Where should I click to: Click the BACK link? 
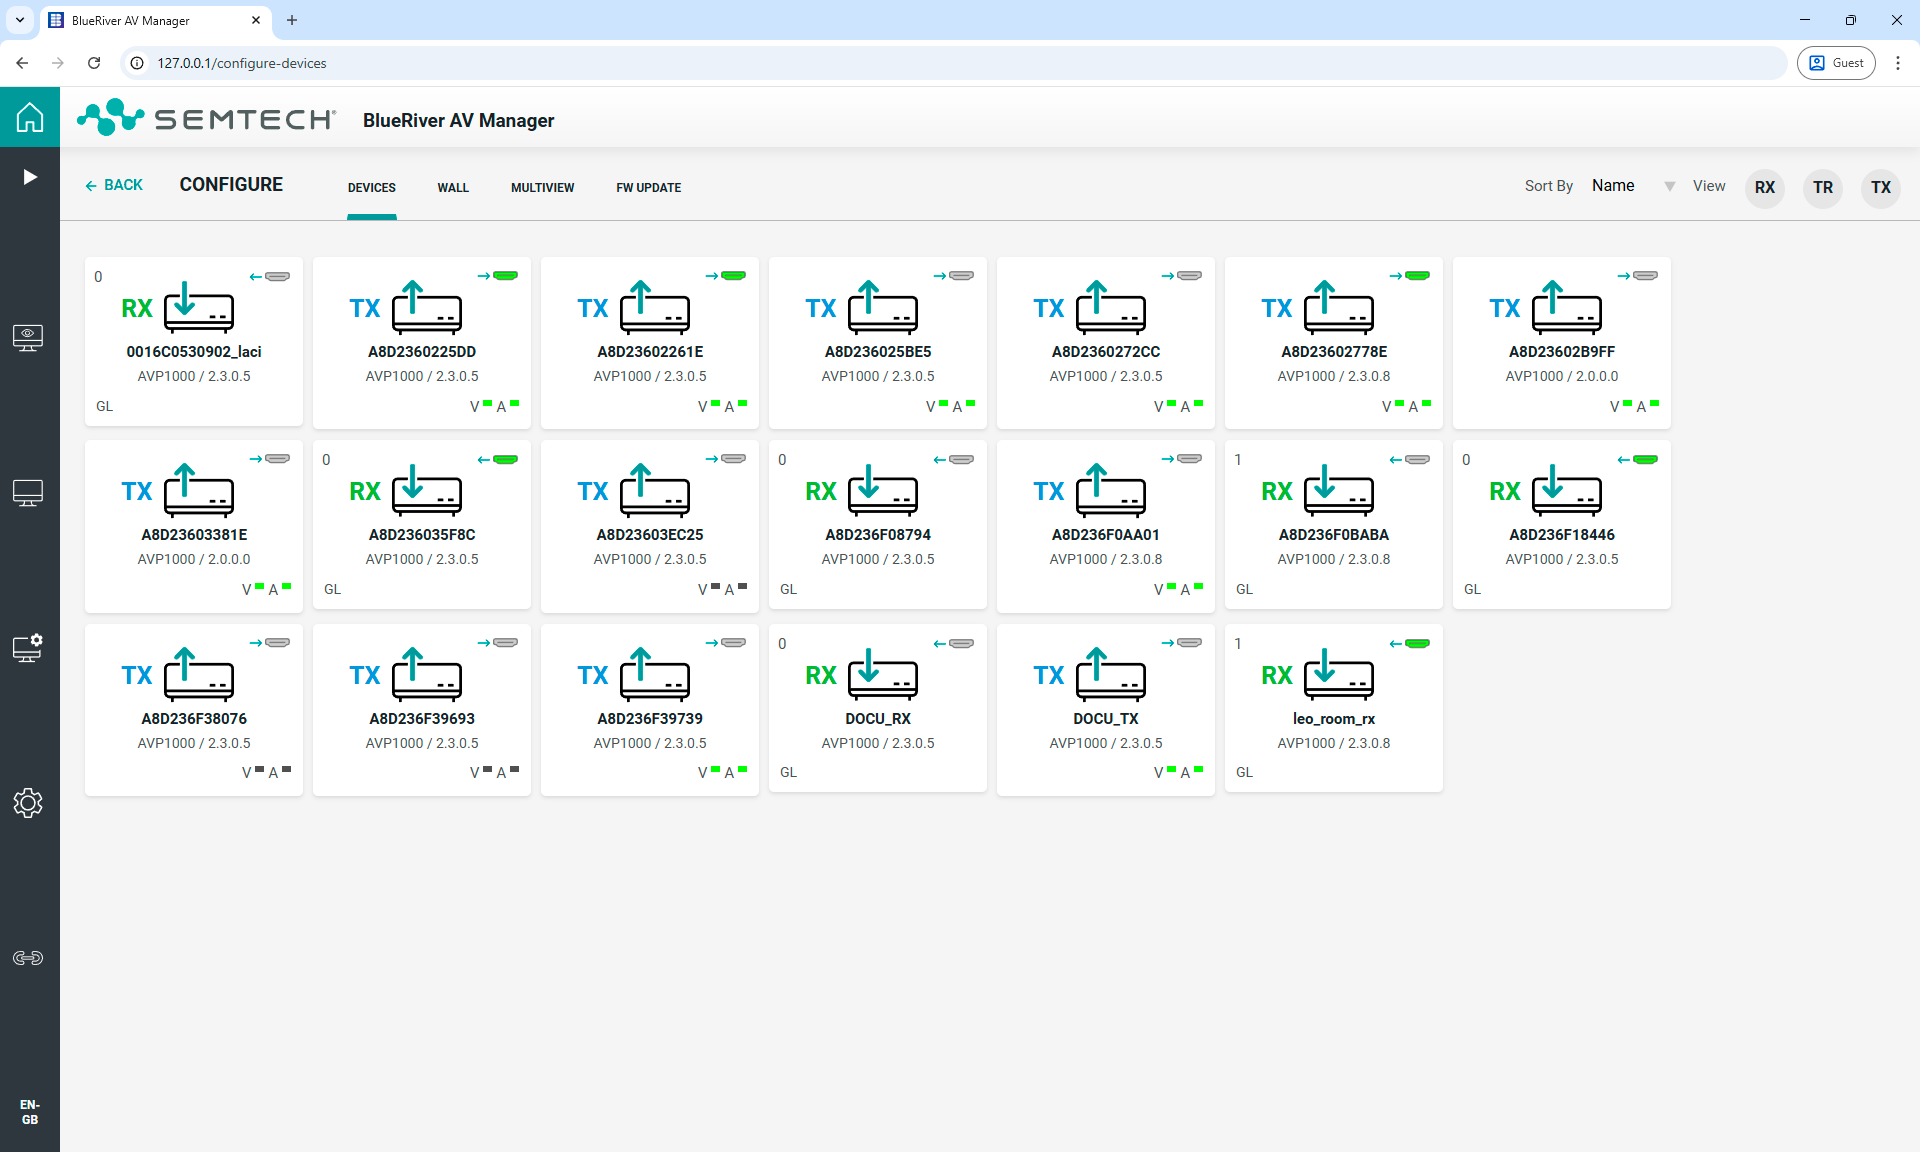(114, 185)
